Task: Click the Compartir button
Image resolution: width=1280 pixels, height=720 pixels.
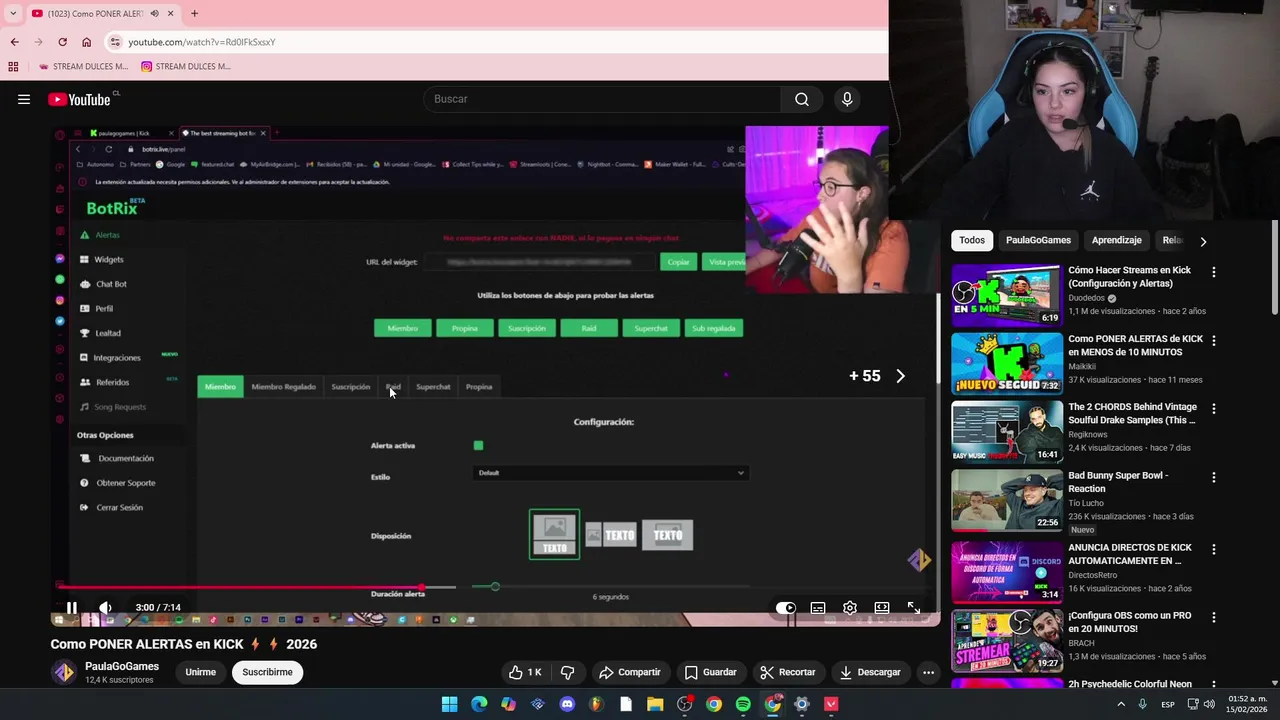Action: click(x=629, y=672)
